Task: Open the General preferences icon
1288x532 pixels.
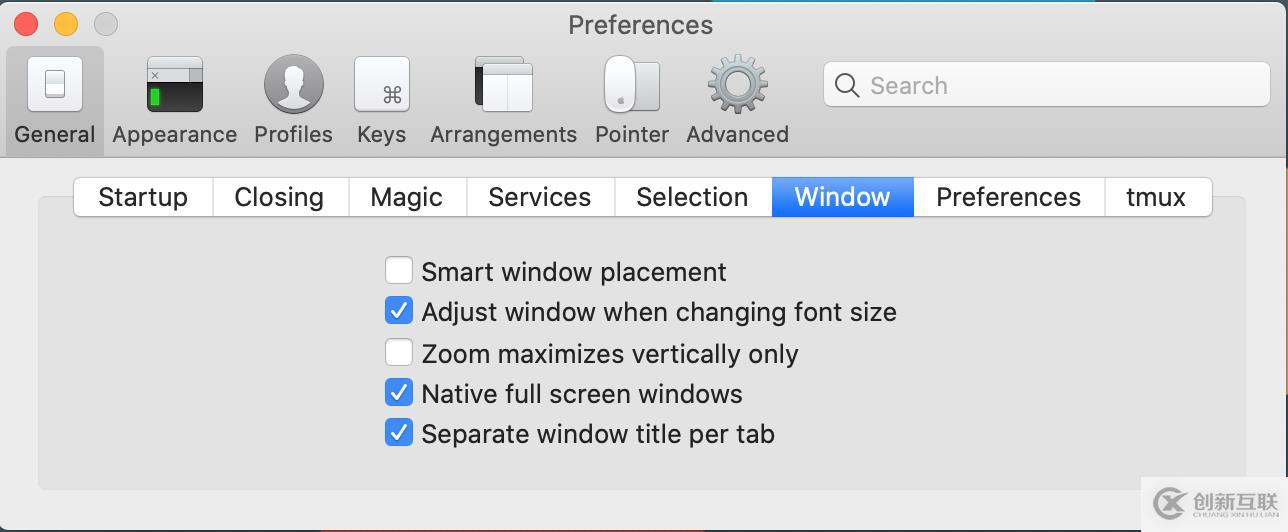Action: [x=55, y=84]
